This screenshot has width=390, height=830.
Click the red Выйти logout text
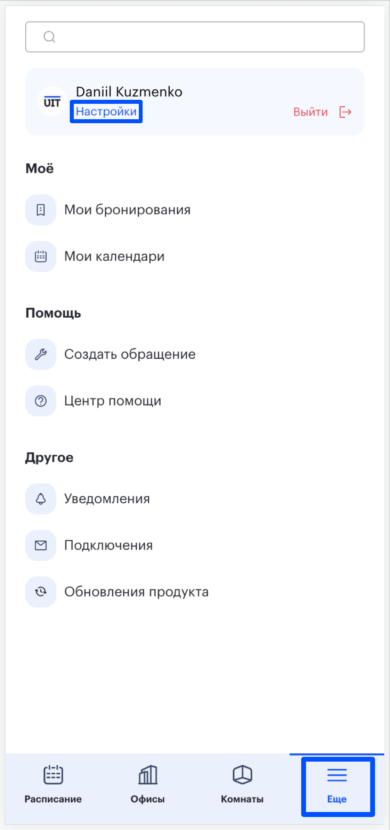[310, 112]
